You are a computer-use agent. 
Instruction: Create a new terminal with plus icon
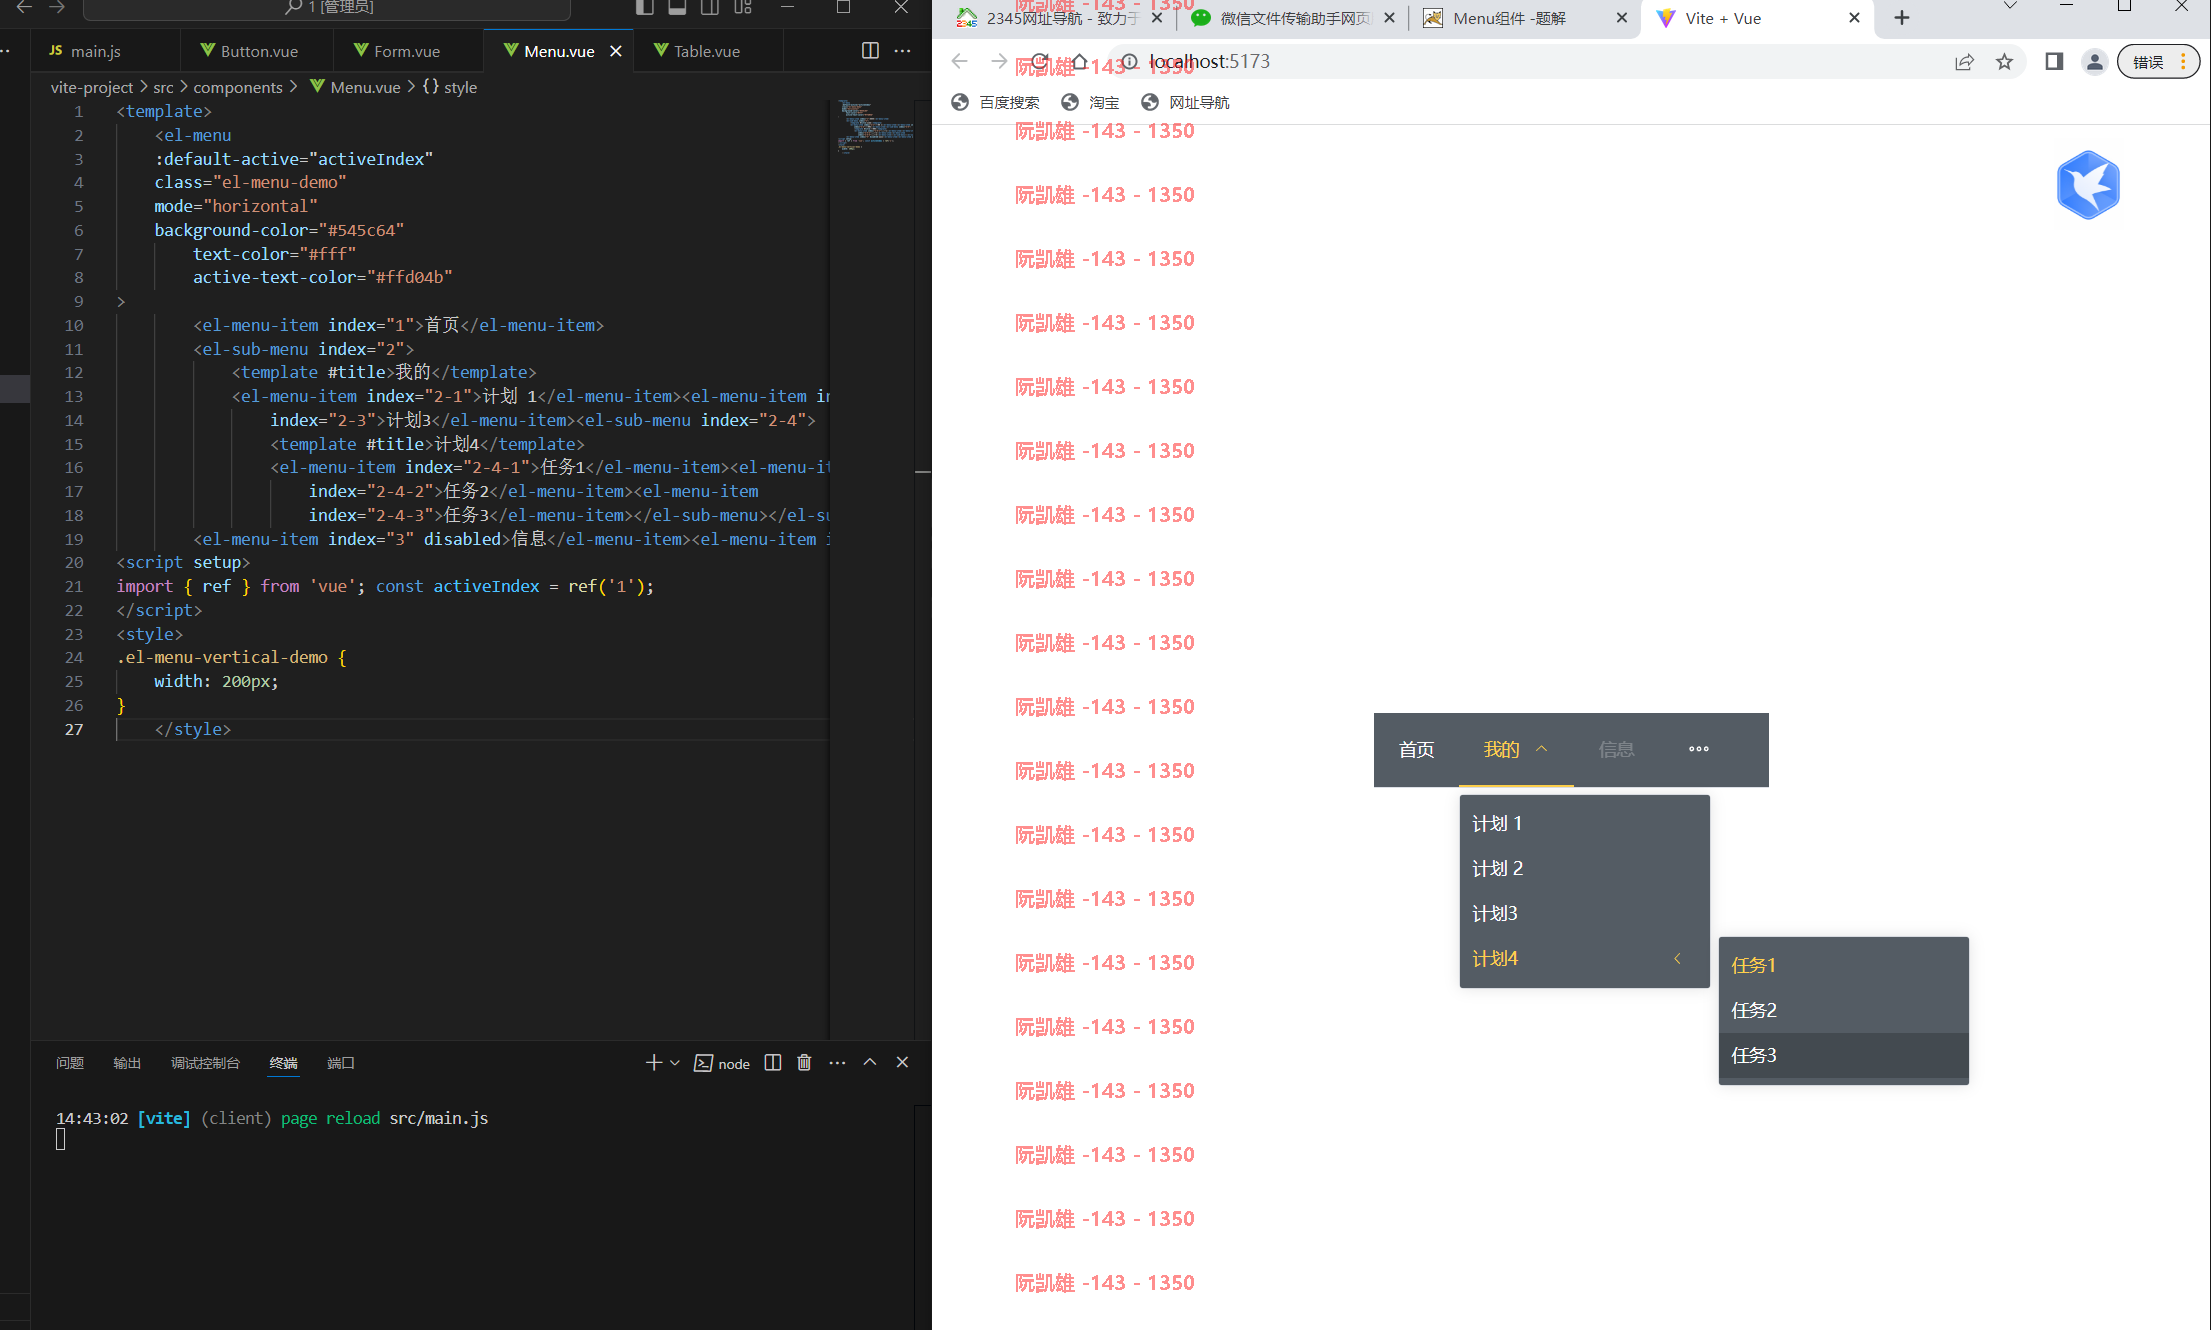click(x=654, y=1063)
